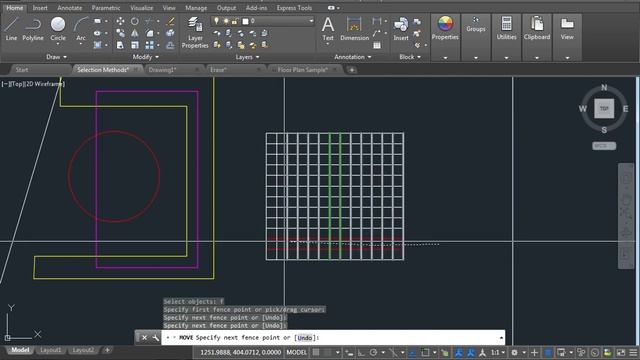
Task: Click the new drawing tab plus button
Action: [x=352, y=70]
